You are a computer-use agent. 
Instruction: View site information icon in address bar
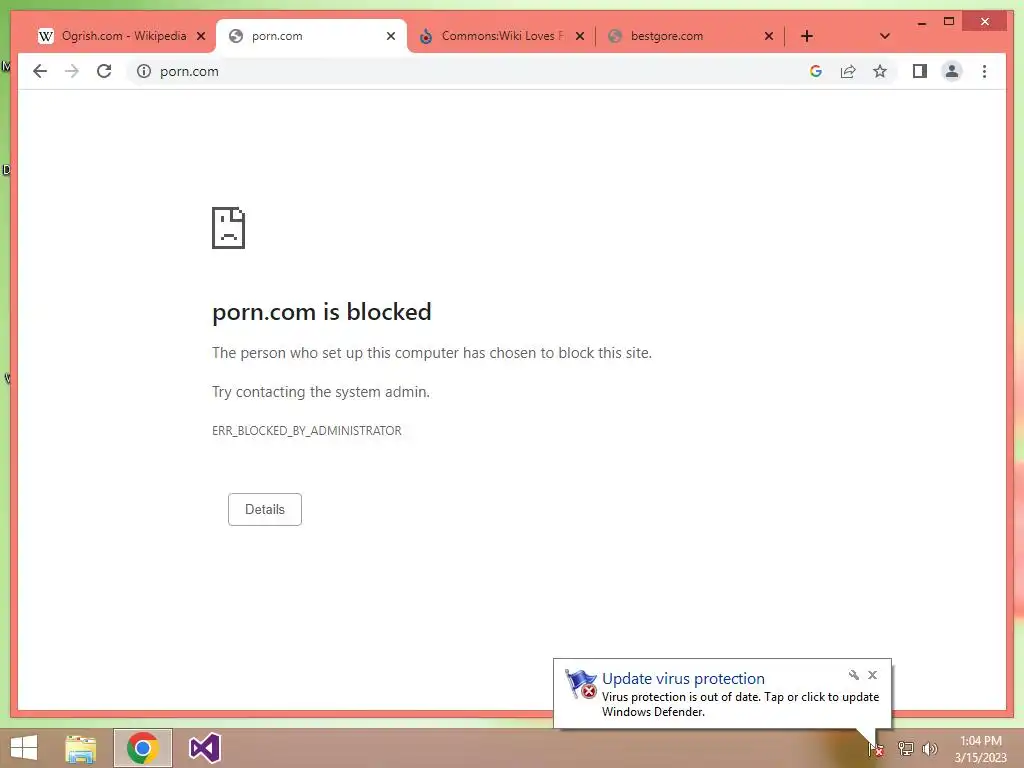[x=144, y=71]
